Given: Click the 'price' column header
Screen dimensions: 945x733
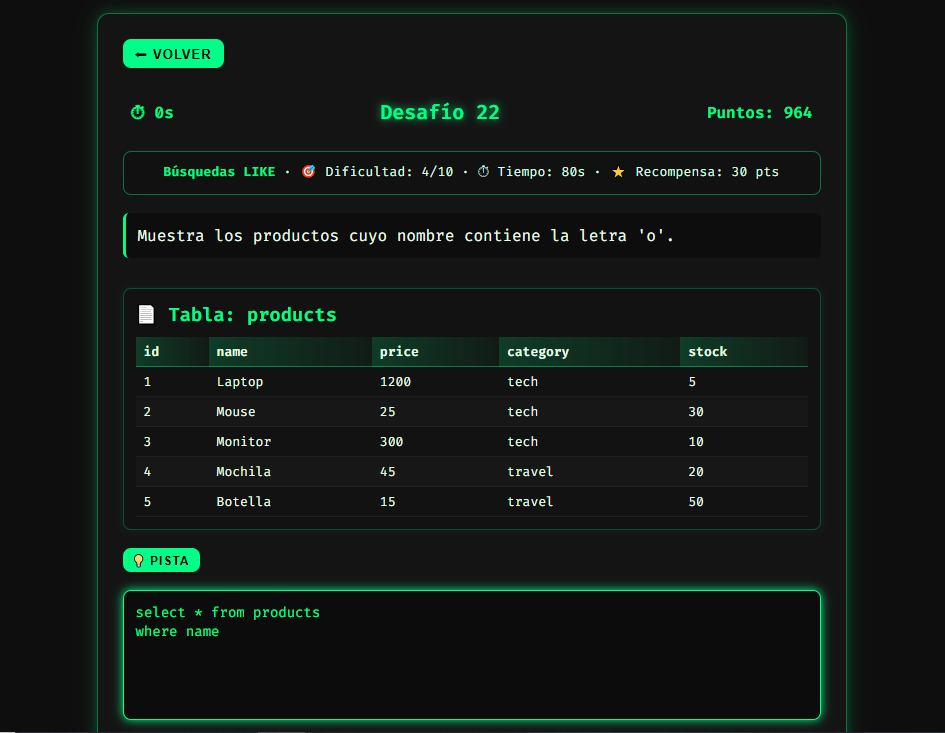Looking at the screenshot, I should click(399, 352).
